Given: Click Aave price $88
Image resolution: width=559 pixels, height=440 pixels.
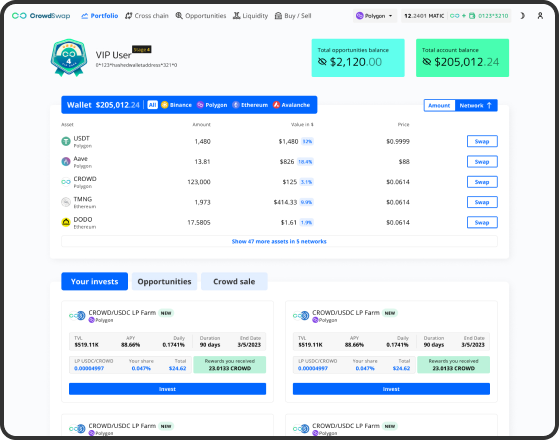Looking at the screenshot, I should 404,162.
